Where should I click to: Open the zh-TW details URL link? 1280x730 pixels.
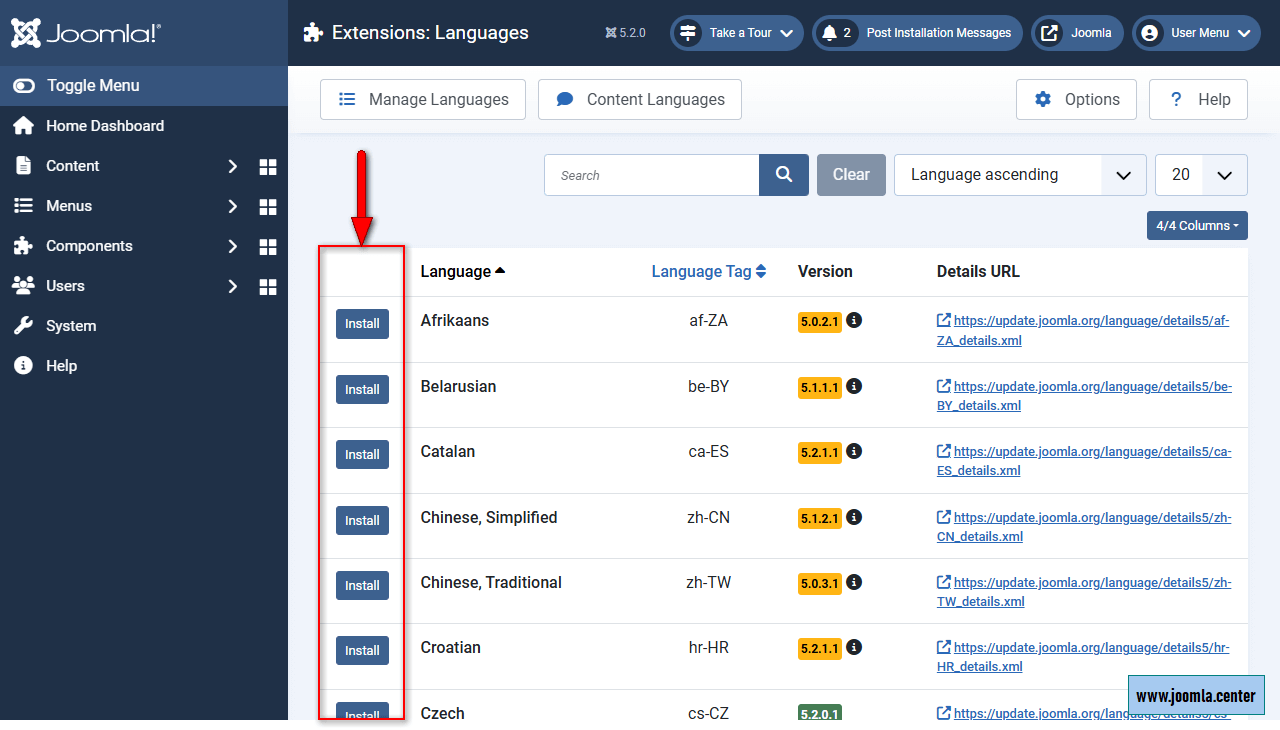pos(1084,592)
